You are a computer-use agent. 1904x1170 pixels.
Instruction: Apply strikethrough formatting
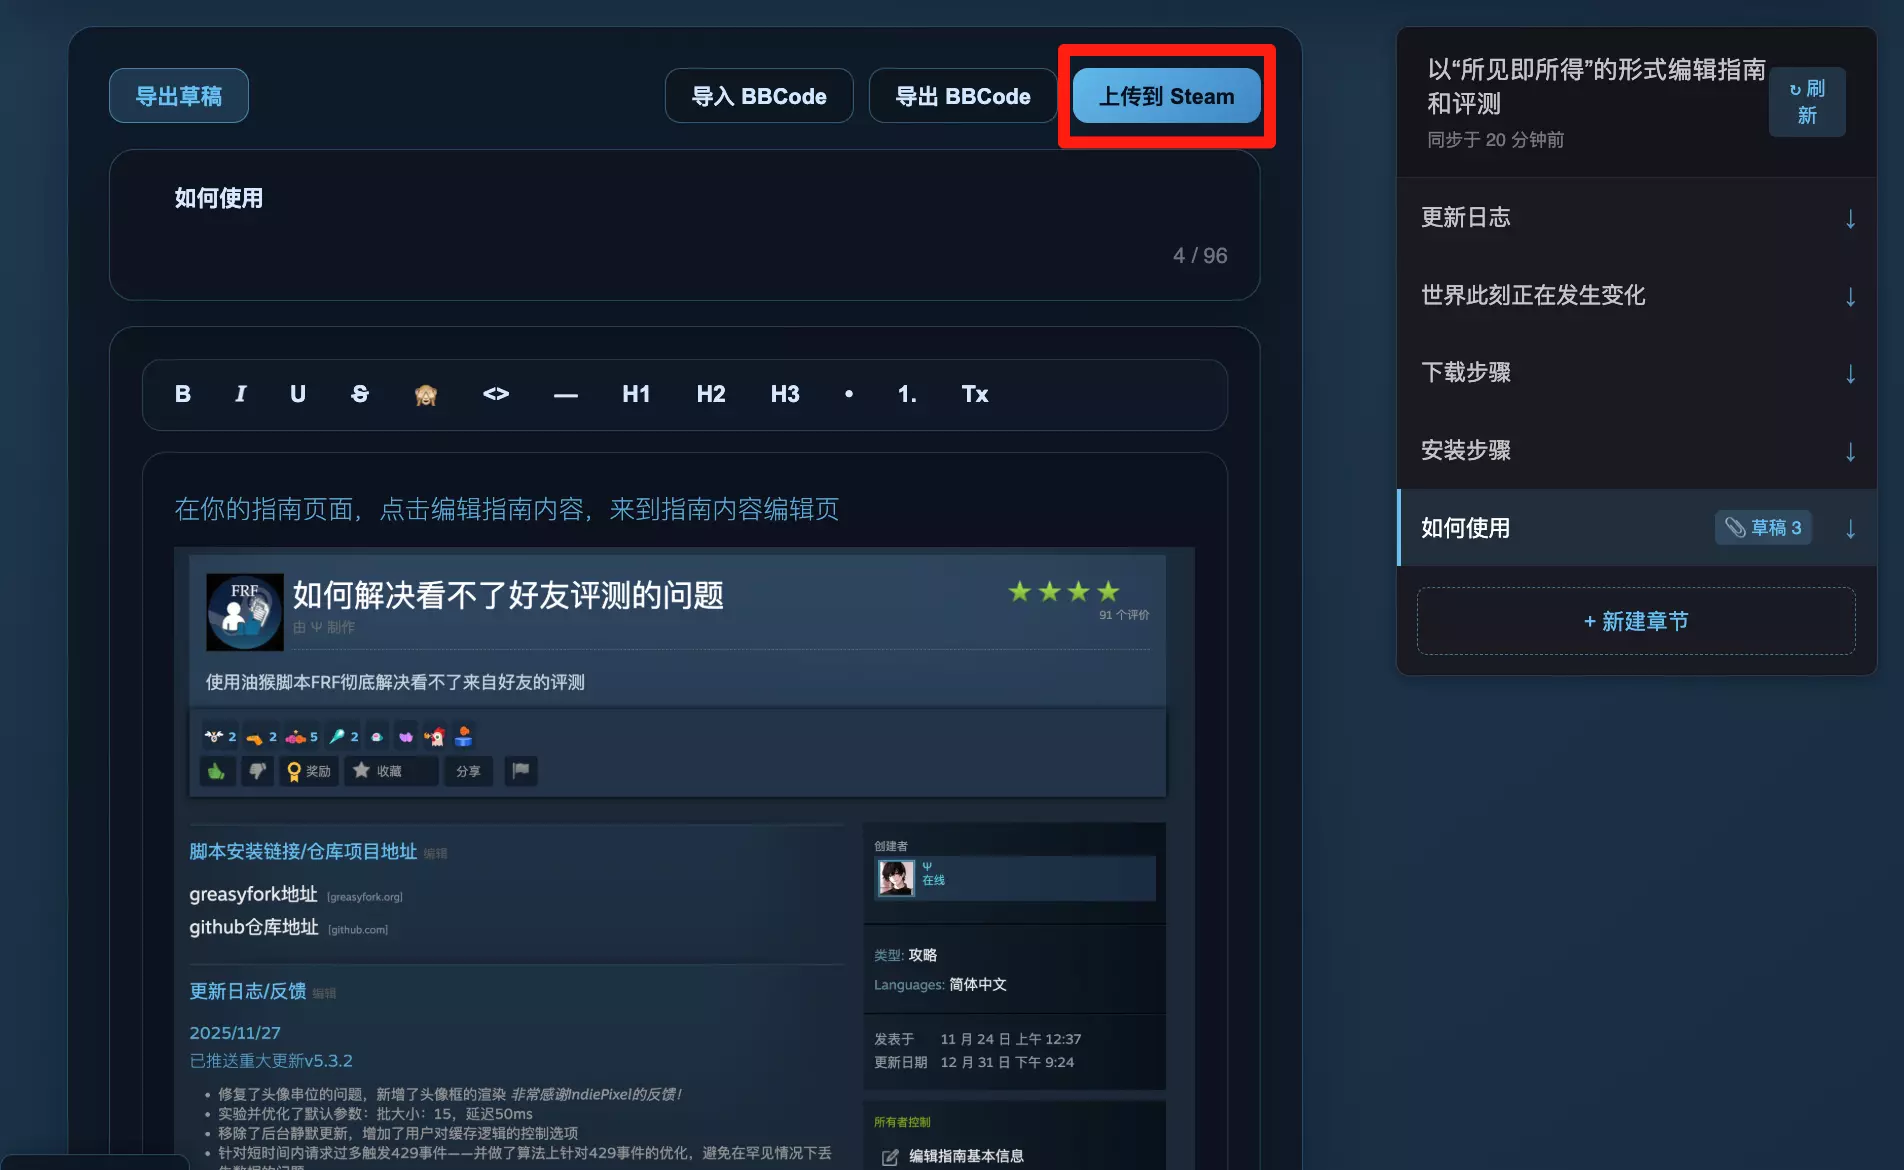click(360, 394)
